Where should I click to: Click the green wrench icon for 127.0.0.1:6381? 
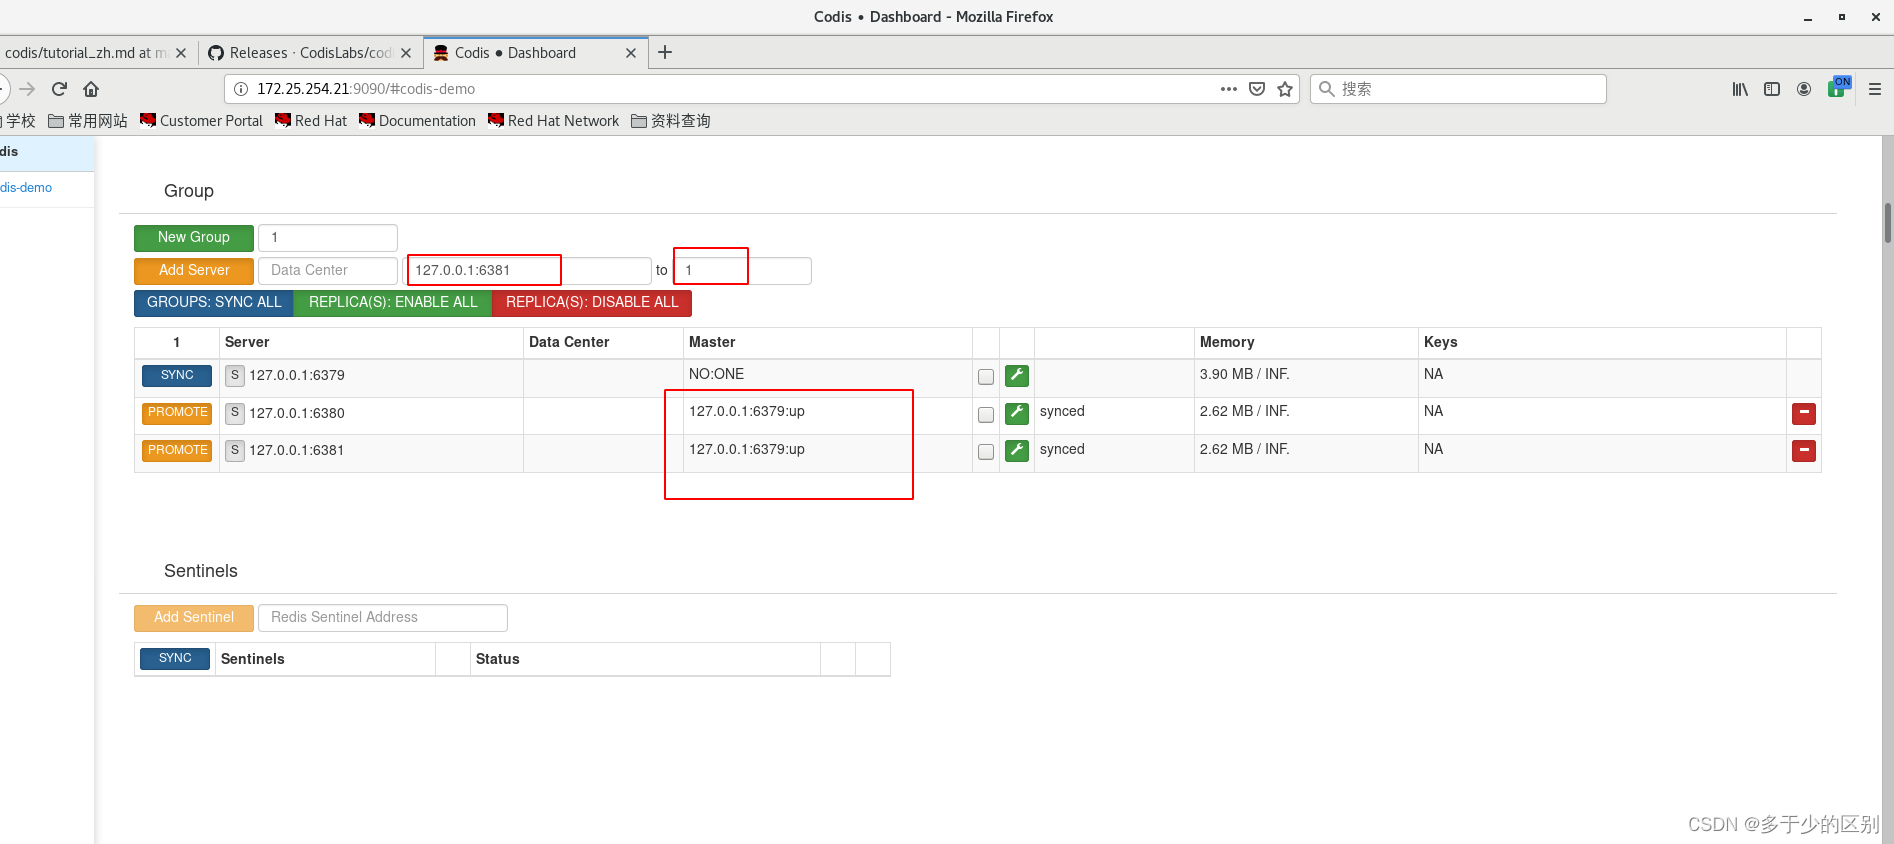pos(1017,451)
